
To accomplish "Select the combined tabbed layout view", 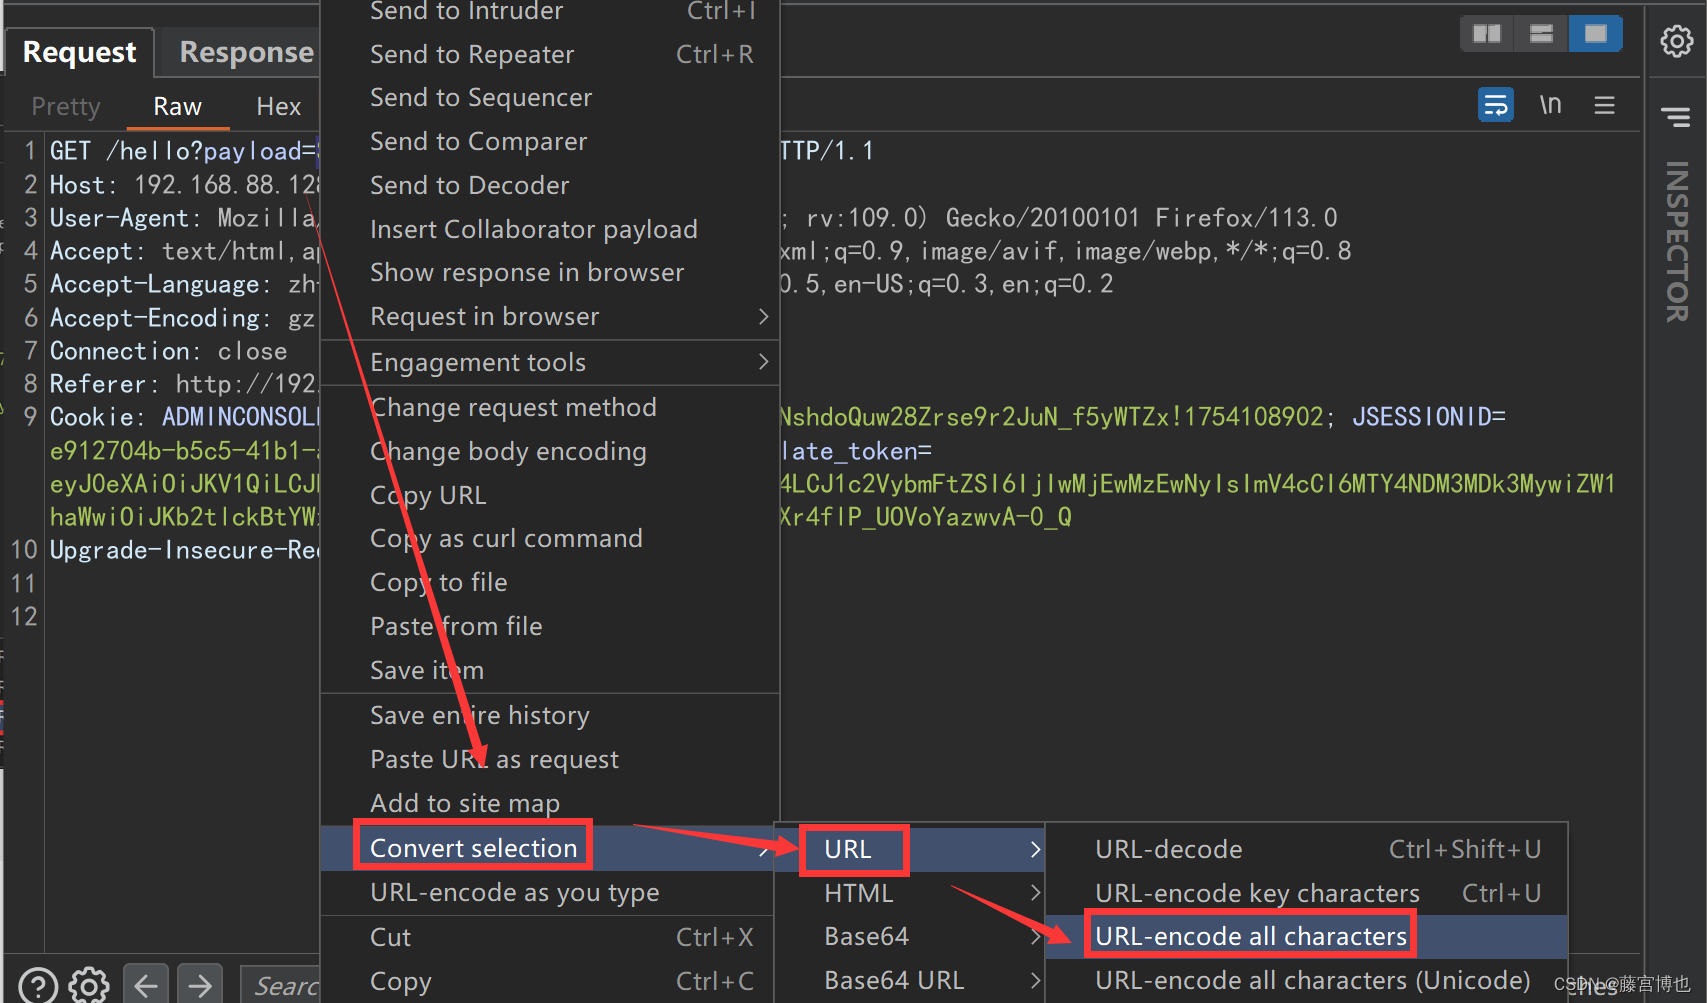I will tap(1596, 34).
